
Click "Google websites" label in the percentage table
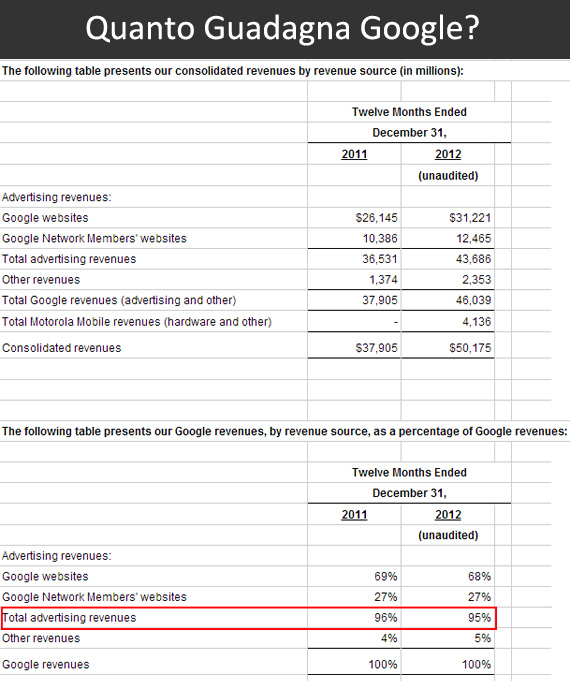45,576
